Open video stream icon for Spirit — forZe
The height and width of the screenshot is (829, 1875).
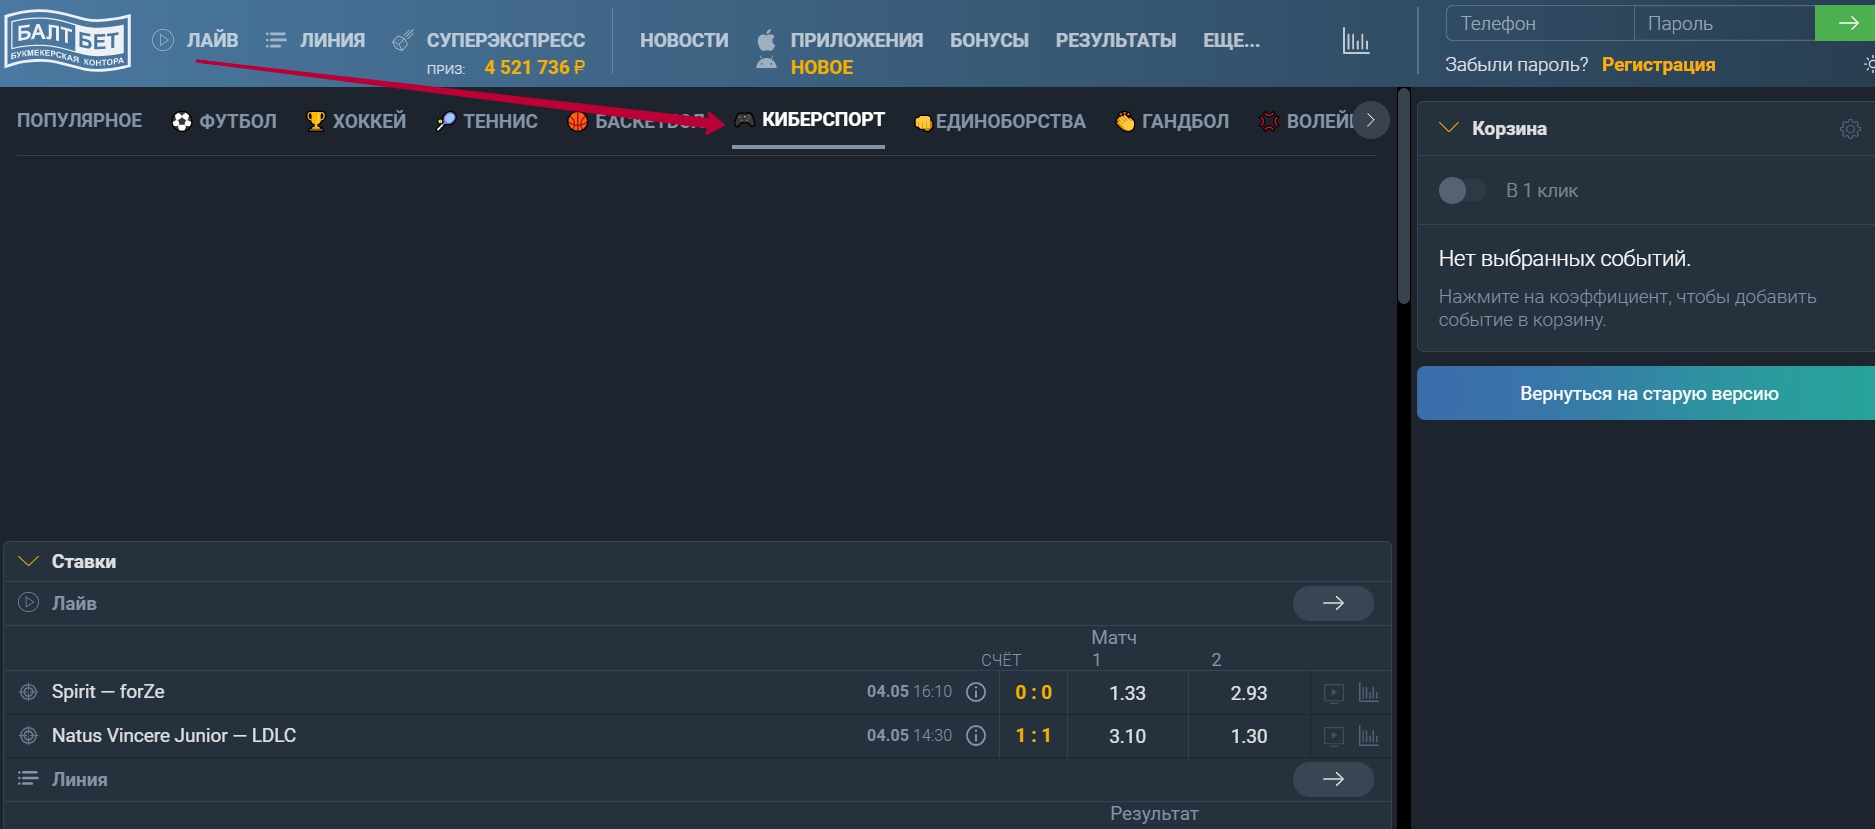click(1334, 693)
